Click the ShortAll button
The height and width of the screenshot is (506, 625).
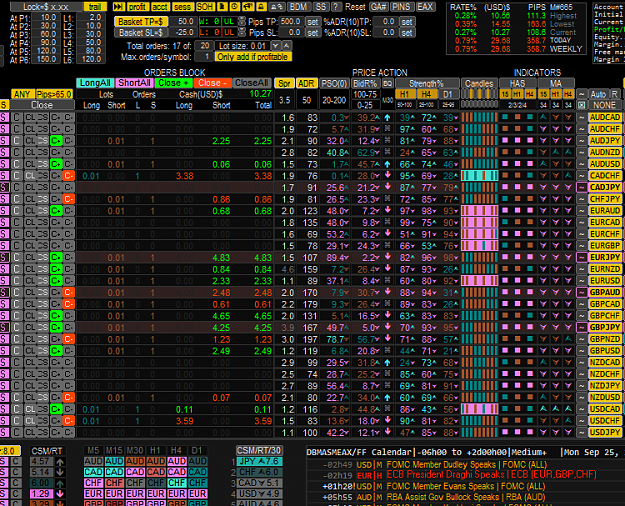coord(134,83)
